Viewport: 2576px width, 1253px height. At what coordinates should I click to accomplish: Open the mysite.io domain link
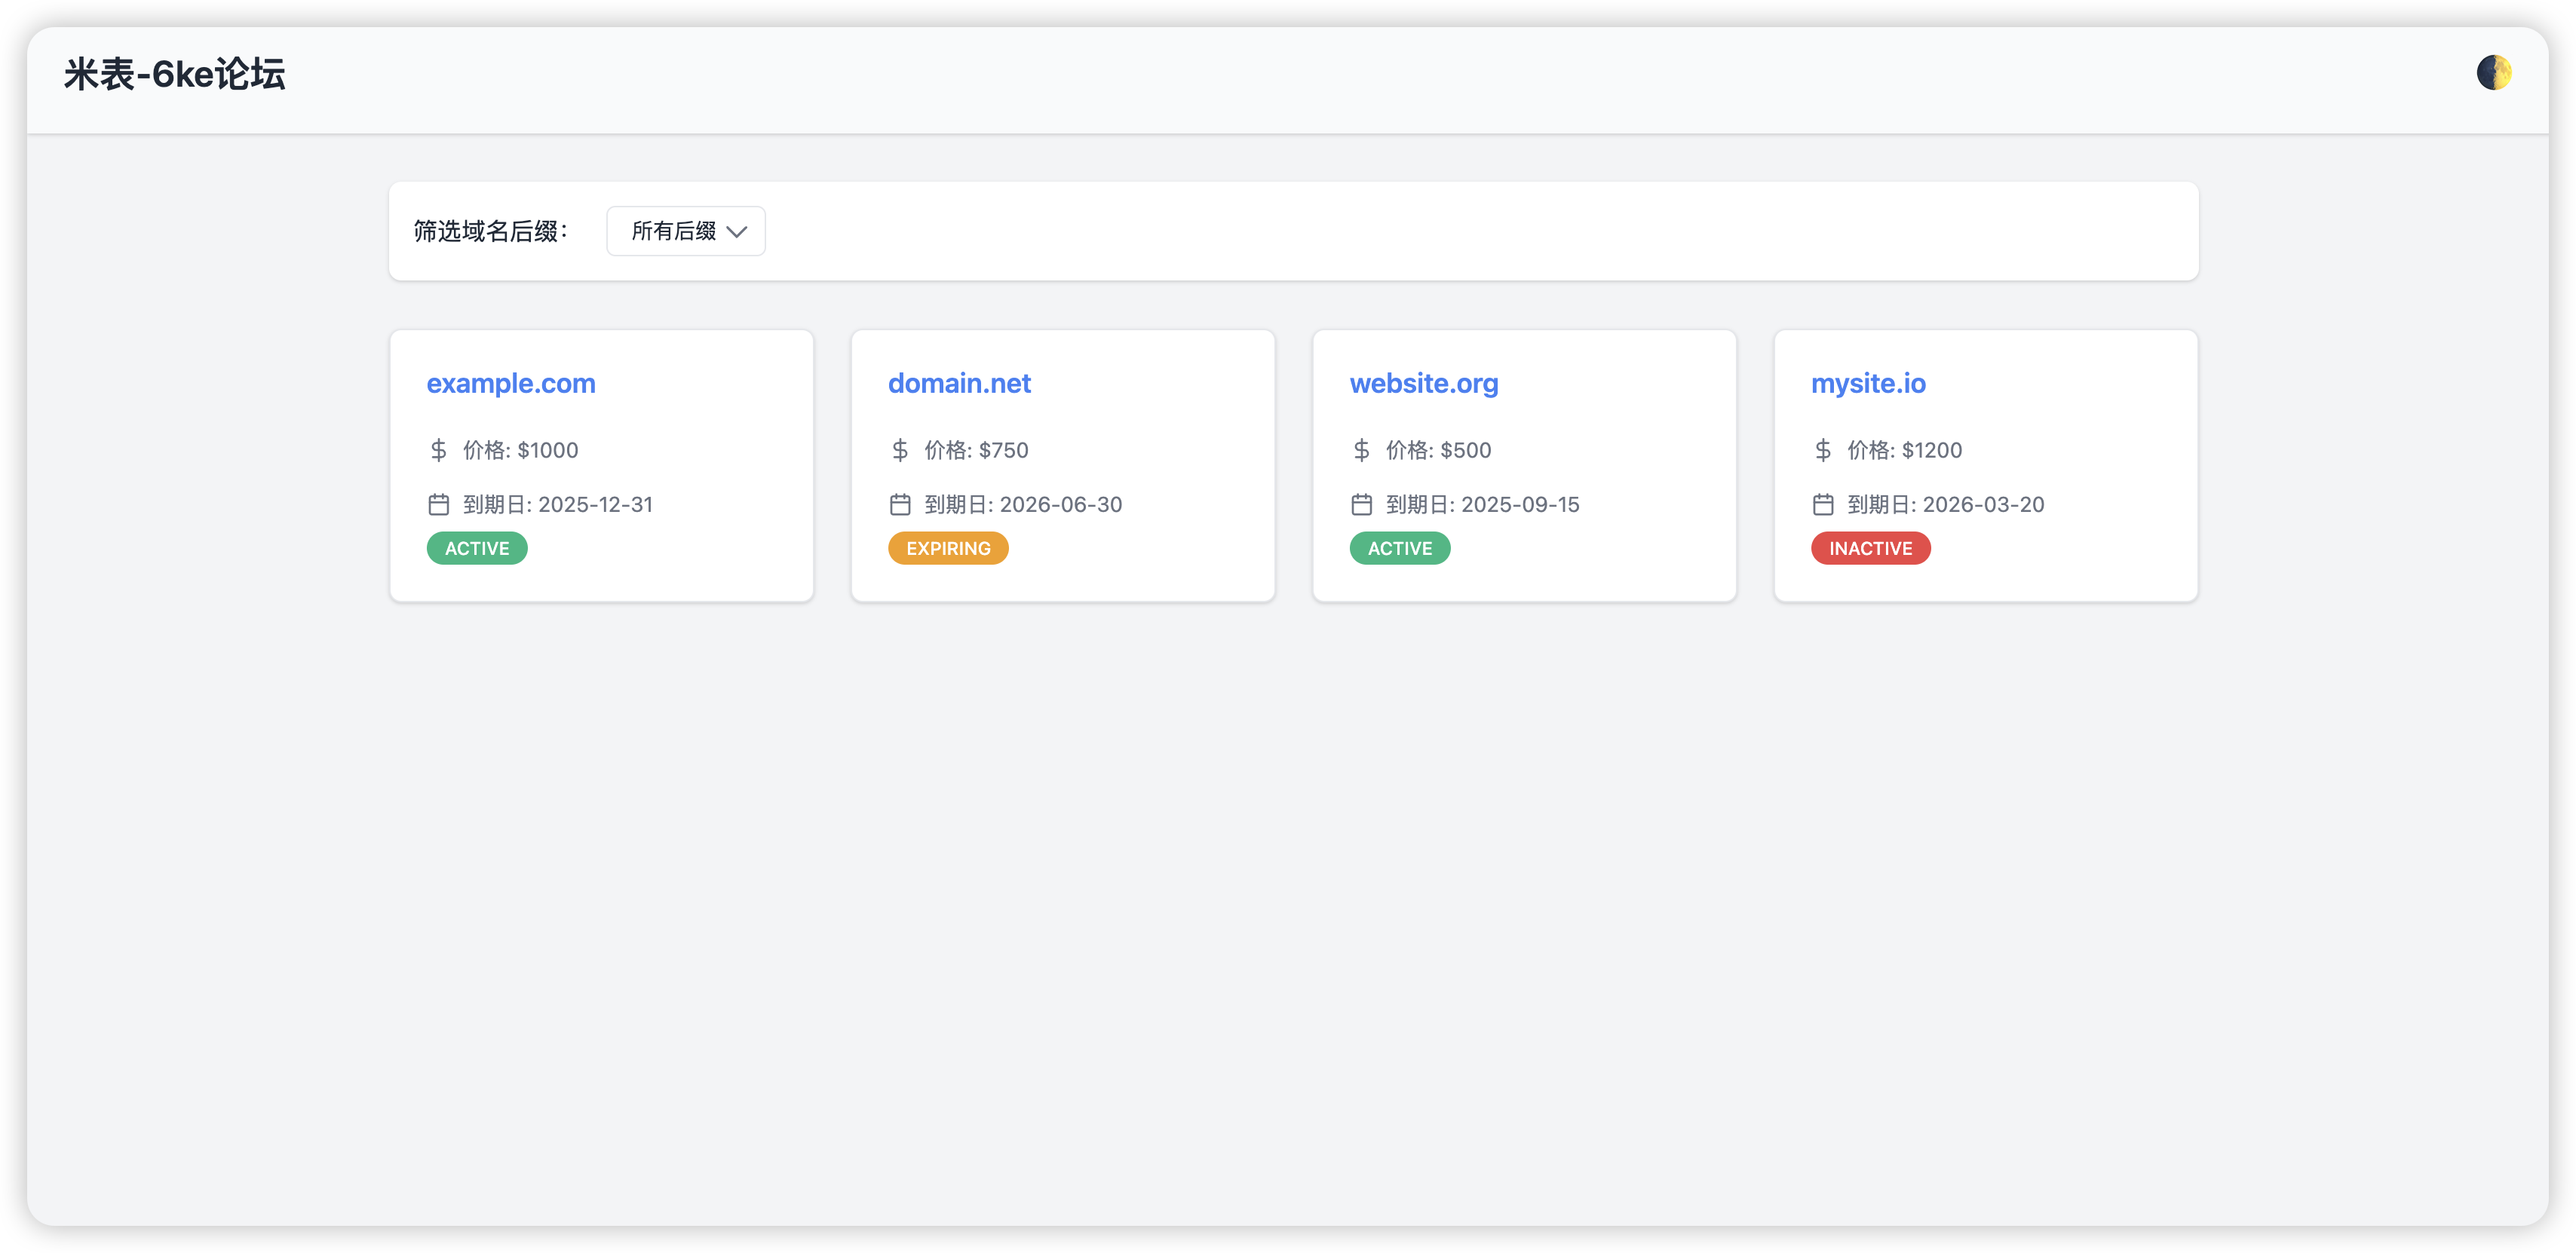click(x=1867, y=383)
